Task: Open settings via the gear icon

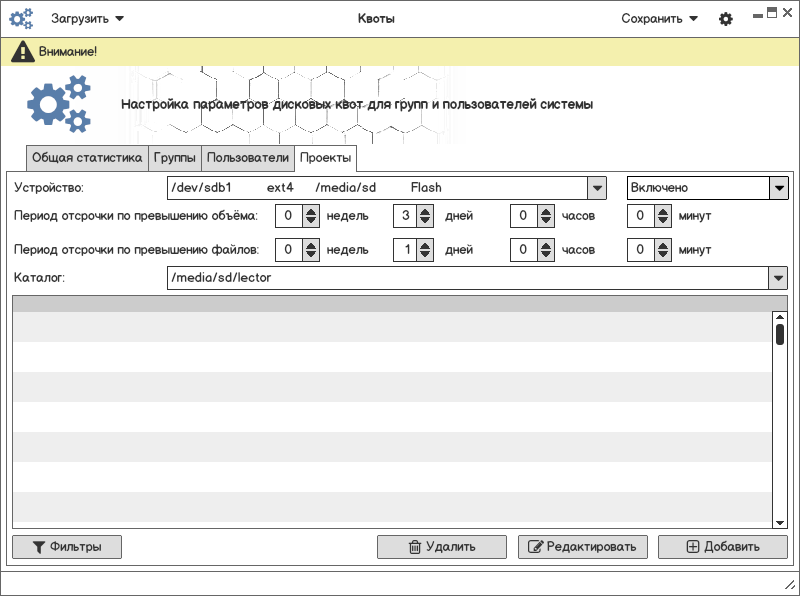Action: 726,19
